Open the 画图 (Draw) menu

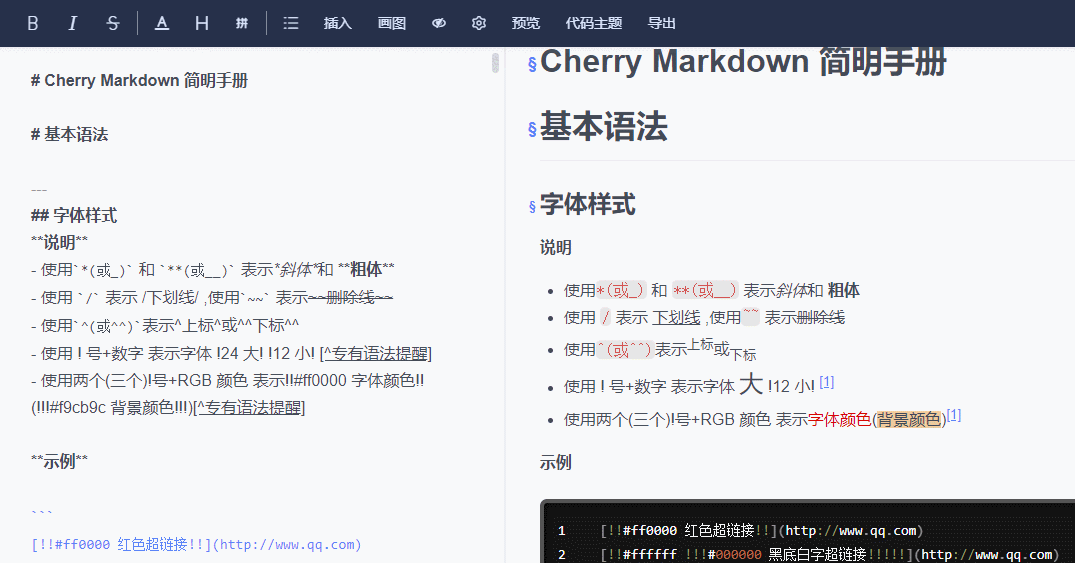[392, 23]
